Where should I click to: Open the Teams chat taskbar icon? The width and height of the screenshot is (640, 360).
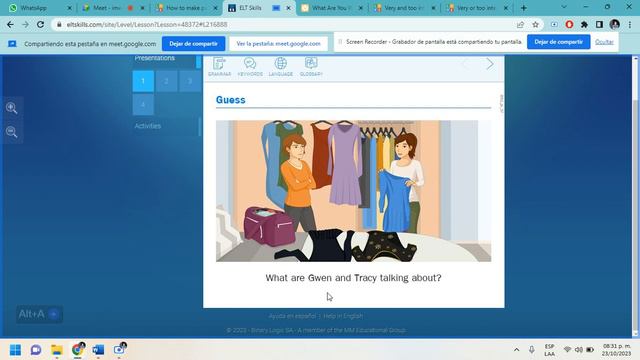36,350
